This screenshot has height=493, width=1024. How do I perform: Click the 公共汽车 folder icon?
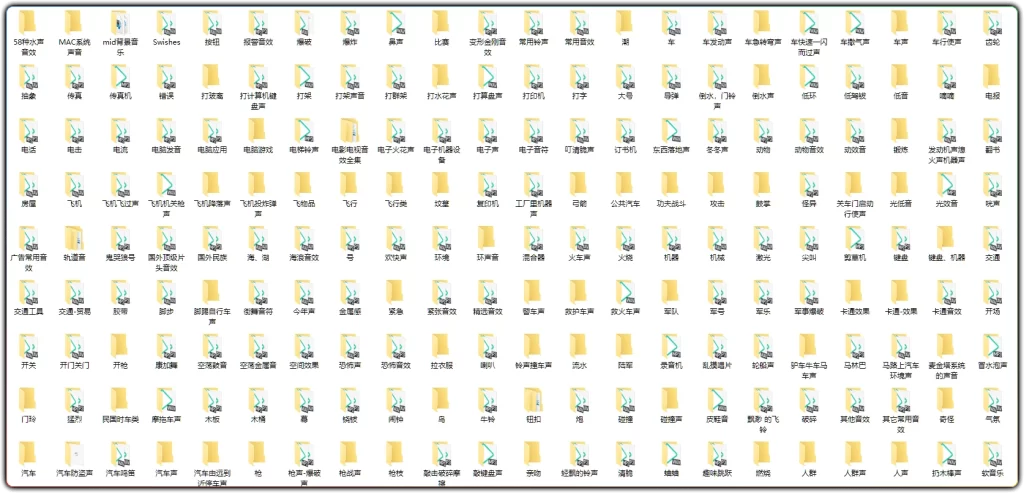[625, 185]
